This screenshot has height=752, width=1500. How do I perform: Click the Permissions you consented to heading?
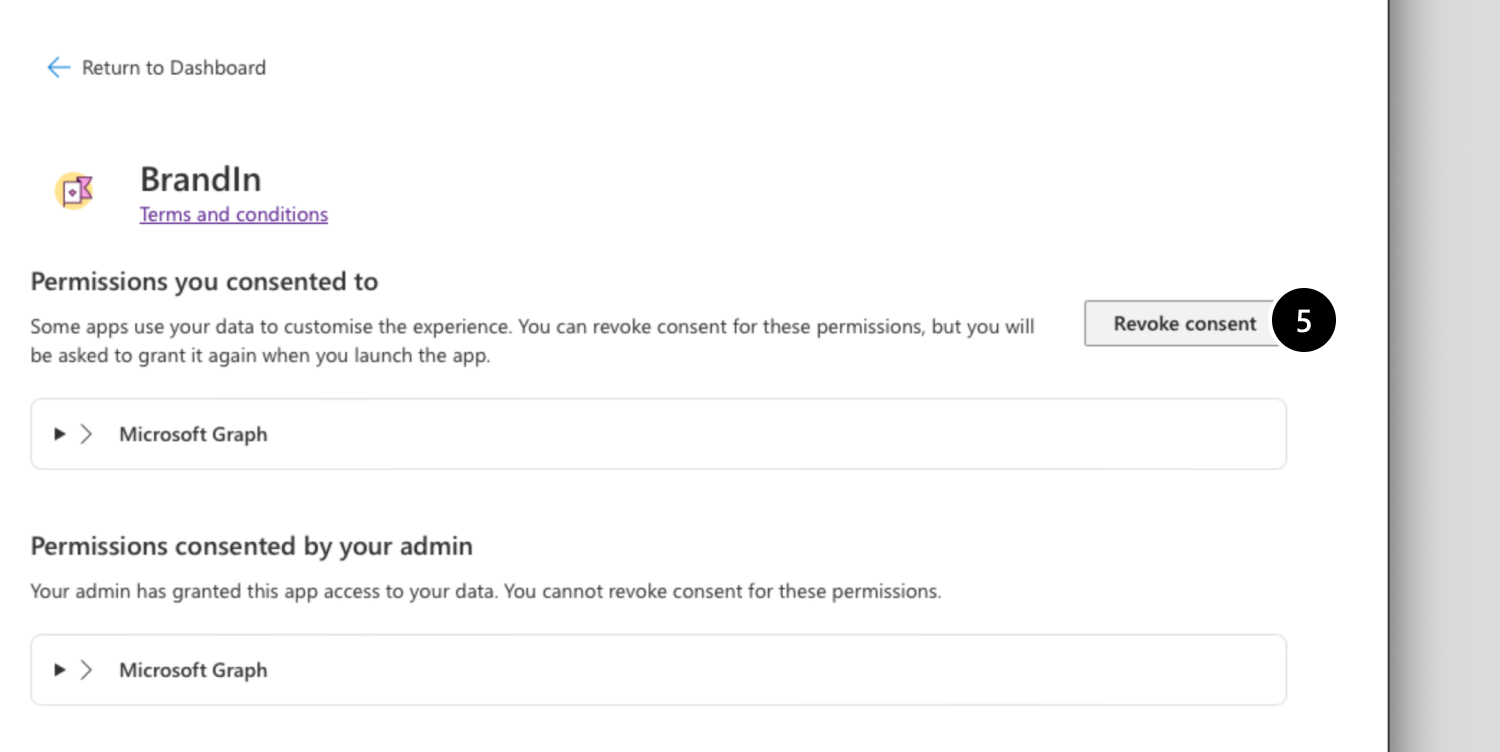coord(204,282)
